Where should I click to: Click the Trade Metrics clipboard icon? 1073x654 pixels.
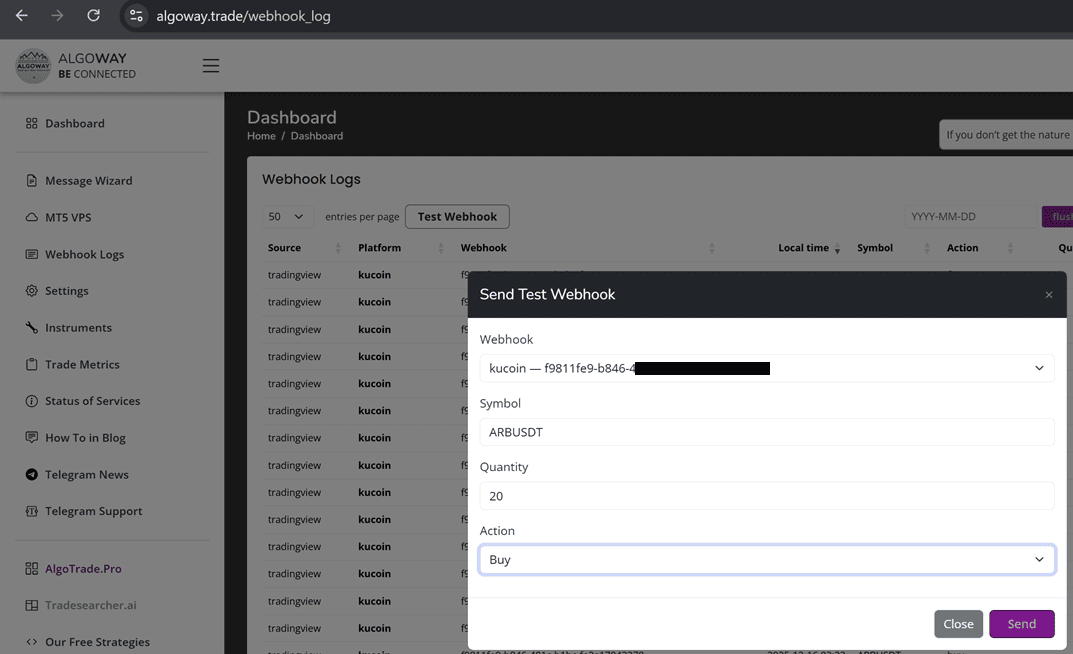[31, 365]
